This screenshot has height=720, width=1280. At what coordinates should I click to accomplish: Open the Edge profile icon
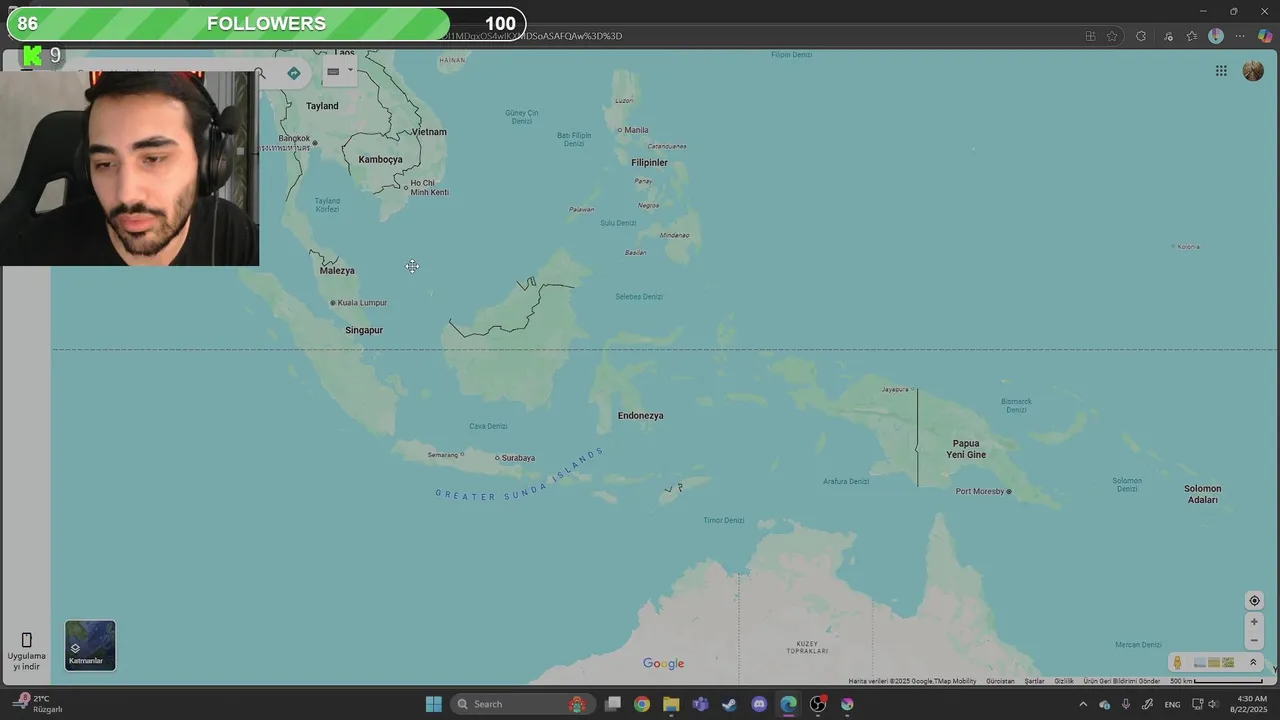click(1216, 36)
